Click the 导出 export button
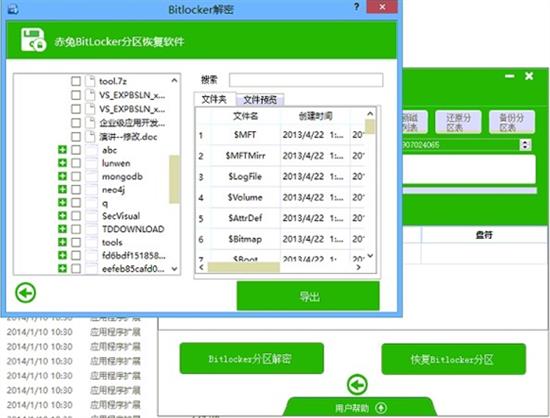The width and height of the screenshot is (550, 418). pos(308,296)
